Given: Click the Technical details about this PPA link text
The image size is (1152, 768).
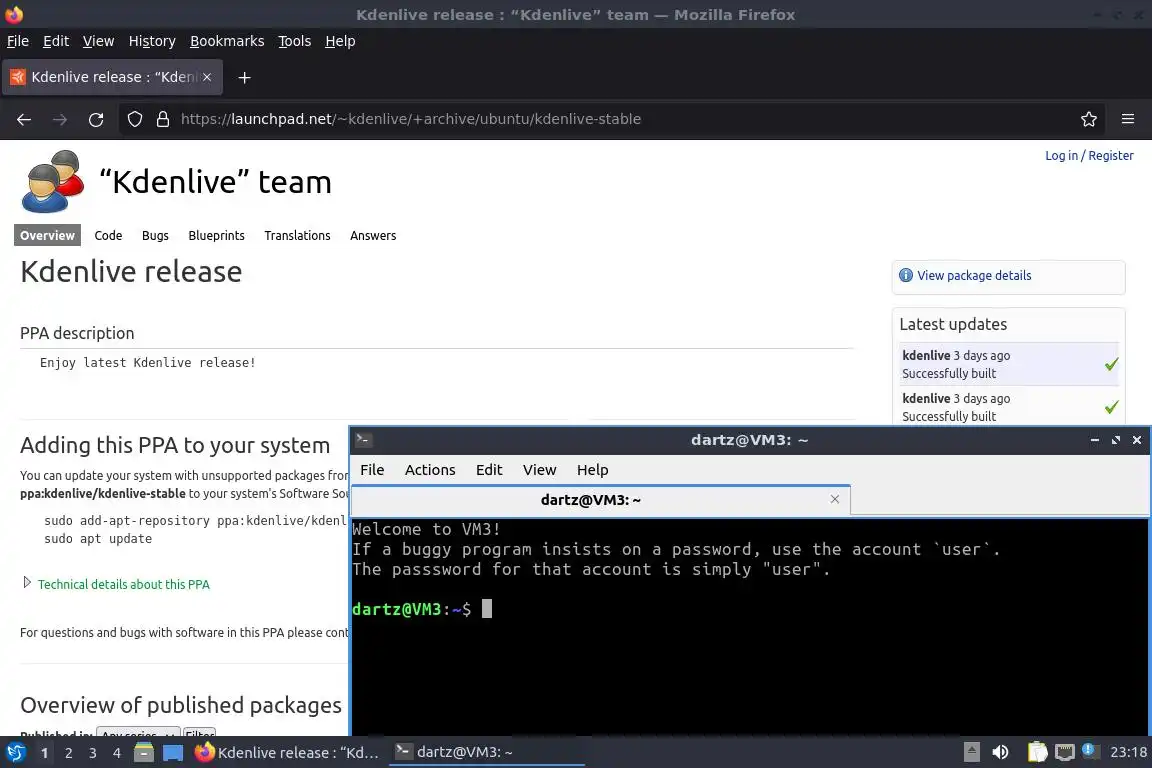Looking at the screenshot, I should (123, 584).
